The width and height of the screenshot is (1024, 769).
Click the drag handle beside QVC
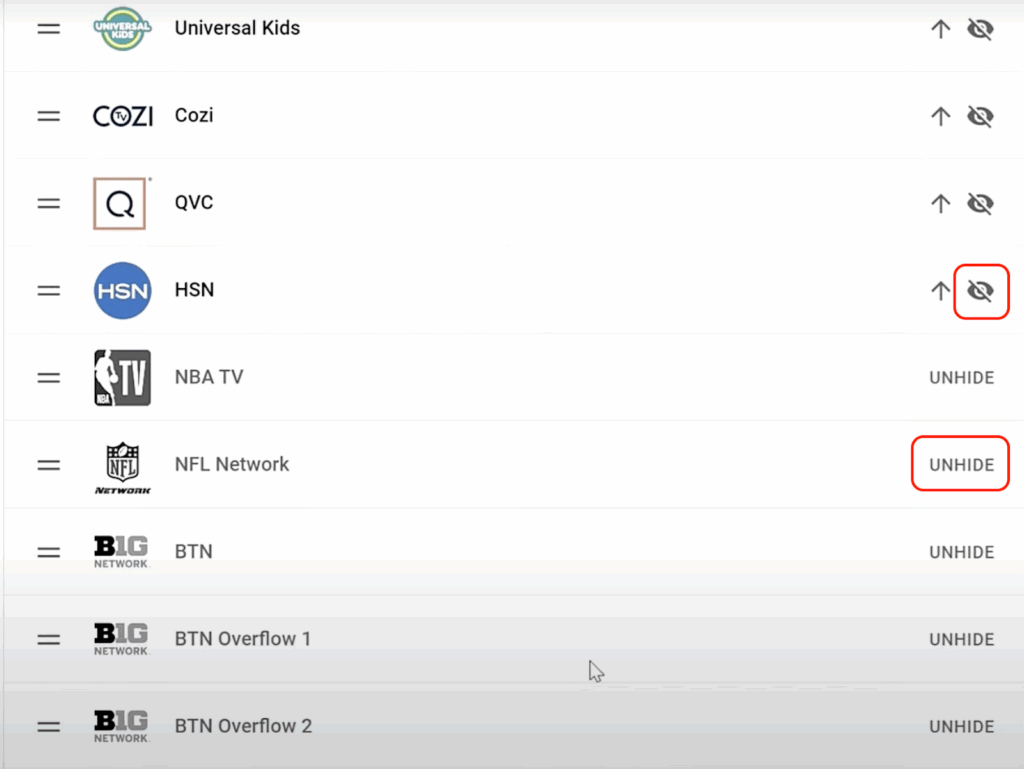click(49, 203)
